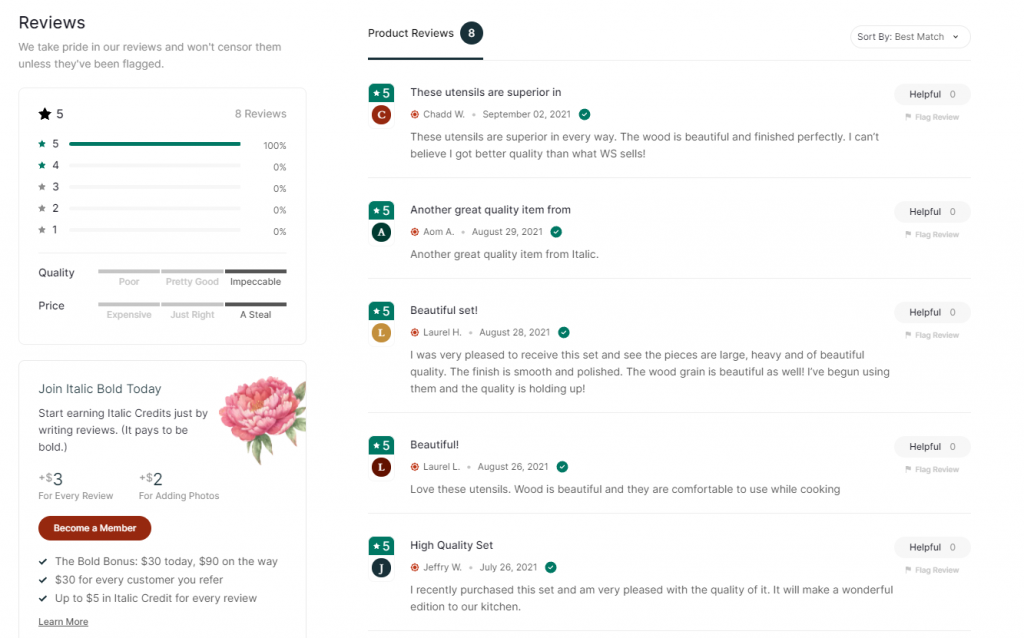The width and height of the screenshot is (1024, 638).
Task: Click the 5-star badge on Beautiful set! review
Action: click(x=380, y=311)
